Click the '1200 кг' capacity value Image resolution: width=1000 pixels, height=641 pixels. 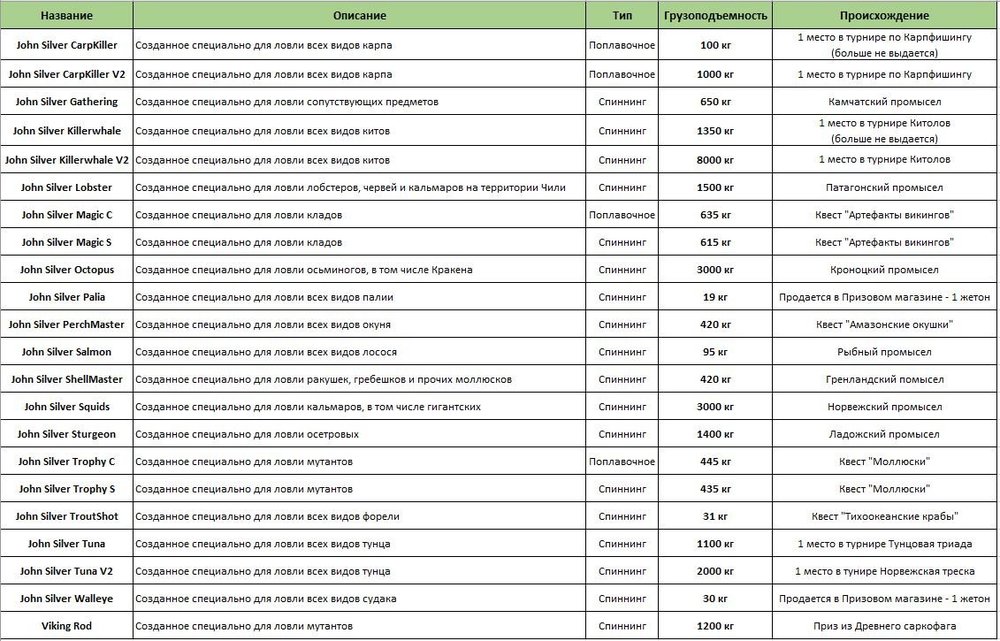coord(715,626)
